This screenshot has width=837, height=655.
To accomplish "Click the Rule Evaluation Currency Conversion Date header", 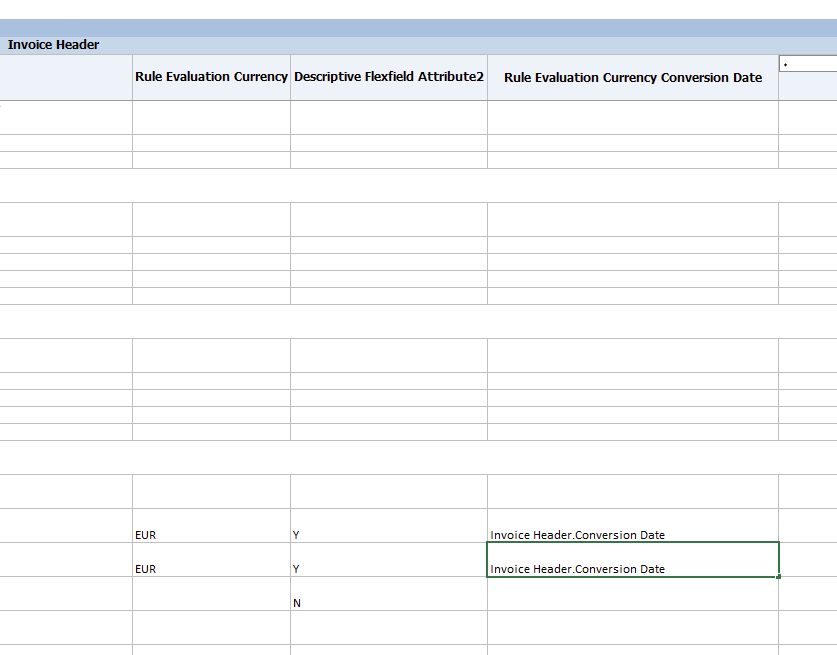I will coord(631,77).
